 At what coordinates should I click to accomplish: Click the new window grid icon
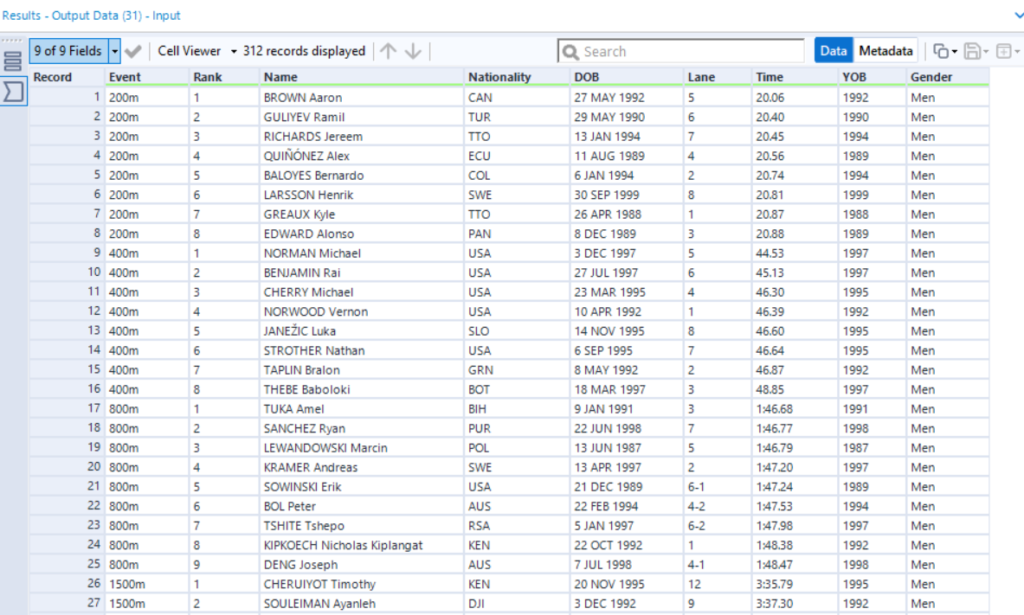pyautogui.click(x=1004, y=51)
